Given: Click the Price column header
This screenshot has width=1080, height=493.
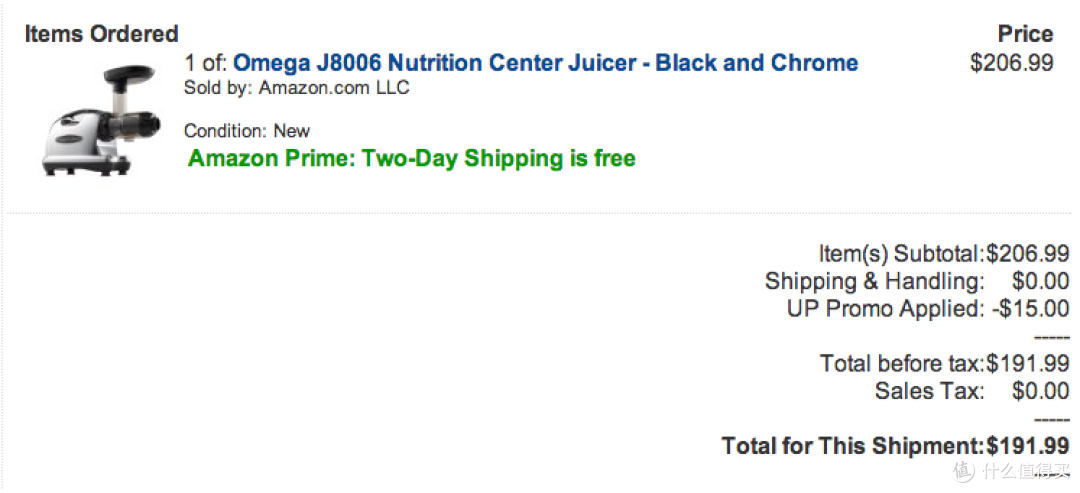Looking at the screenshot, I should (1025, 34).
